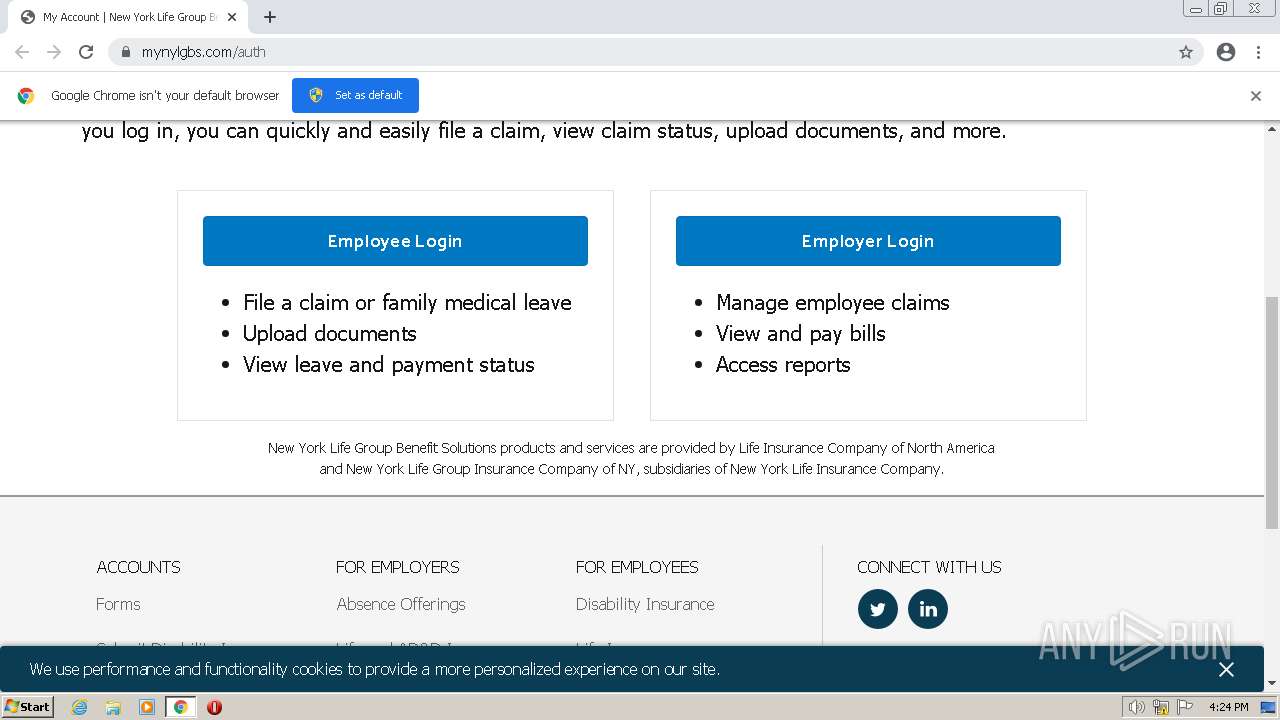Click the ACCOUNTS footer heading
1280x720 pixels.
139,567
